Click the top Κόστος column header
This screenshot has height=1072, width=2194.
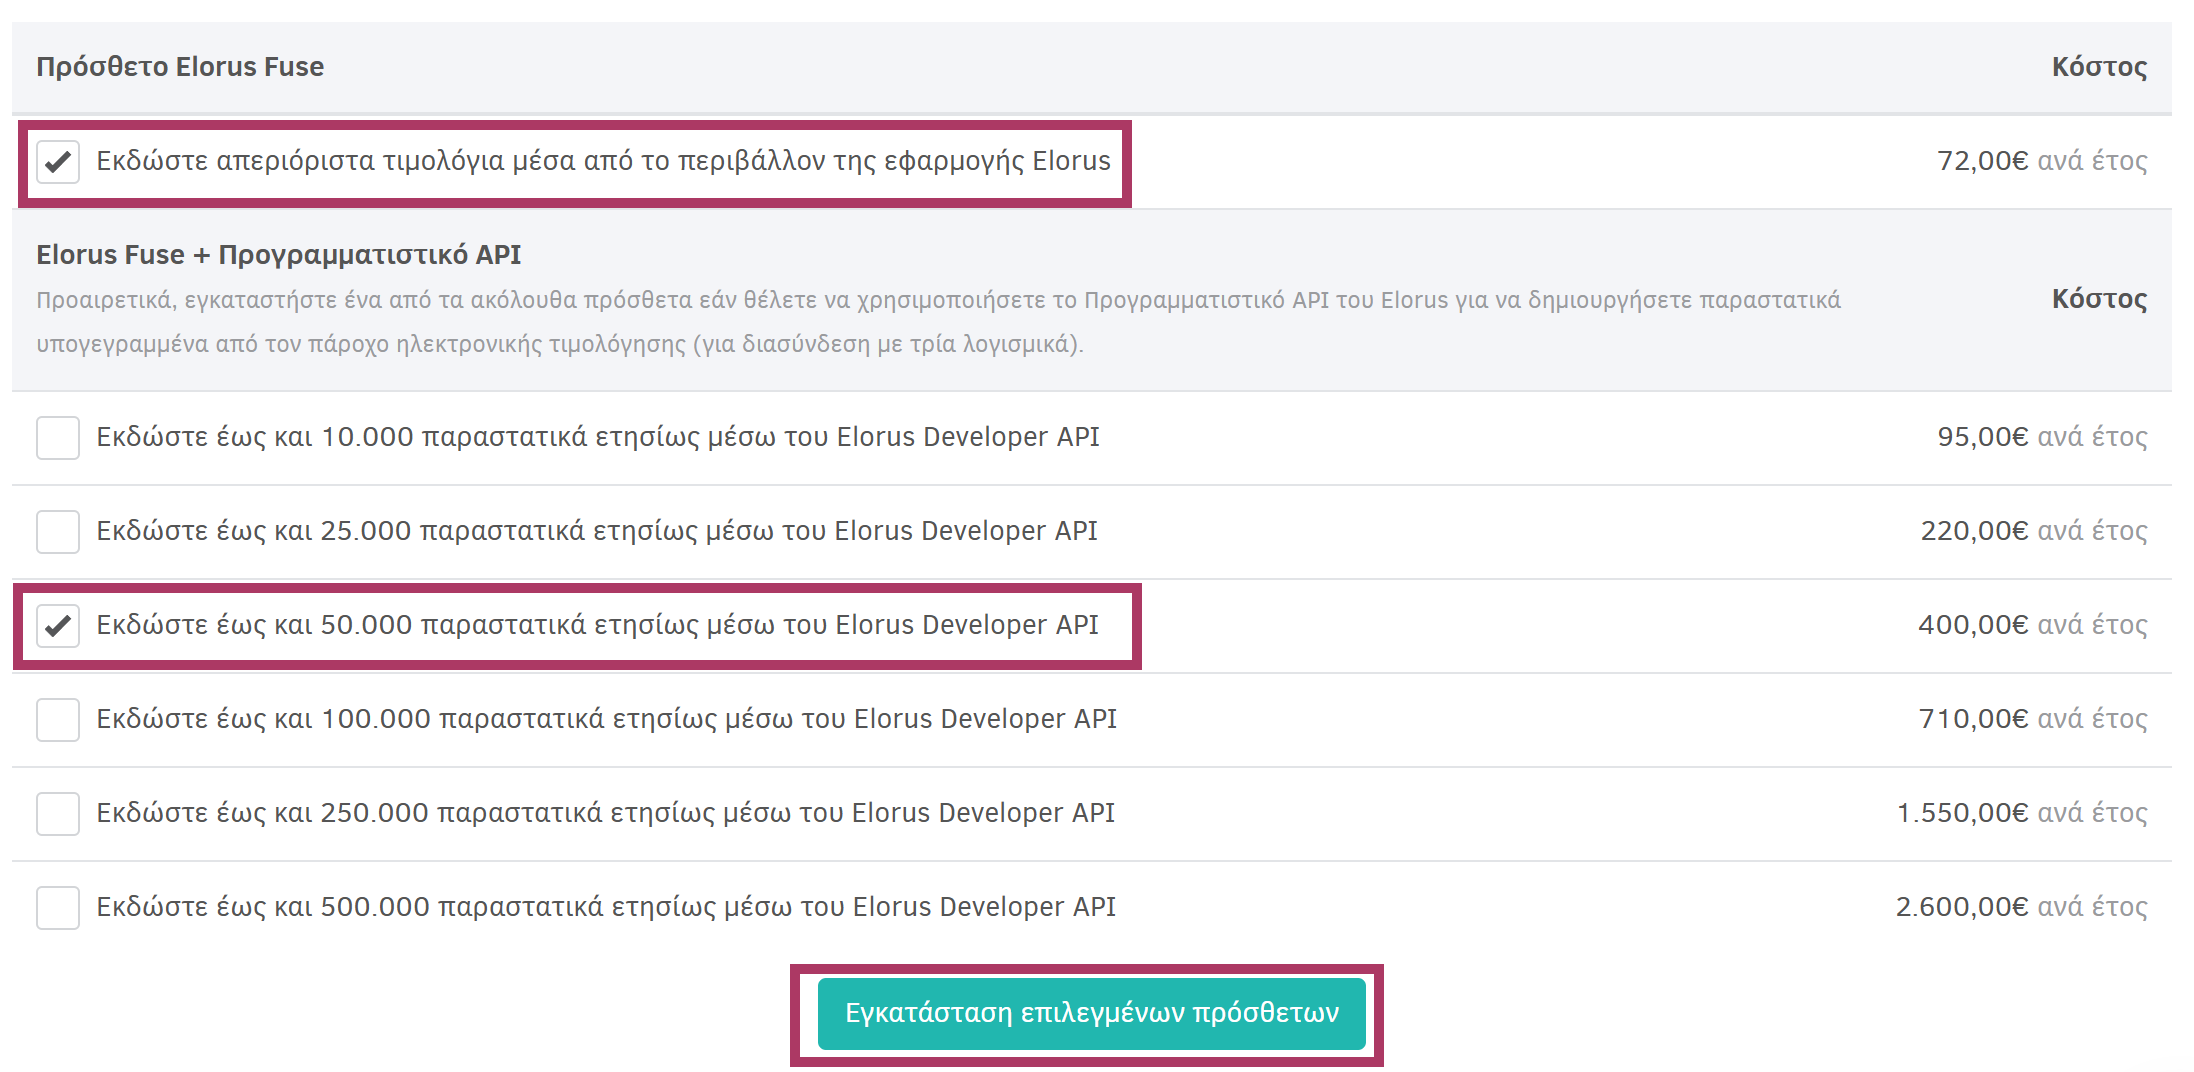[x=2099, y=67]
